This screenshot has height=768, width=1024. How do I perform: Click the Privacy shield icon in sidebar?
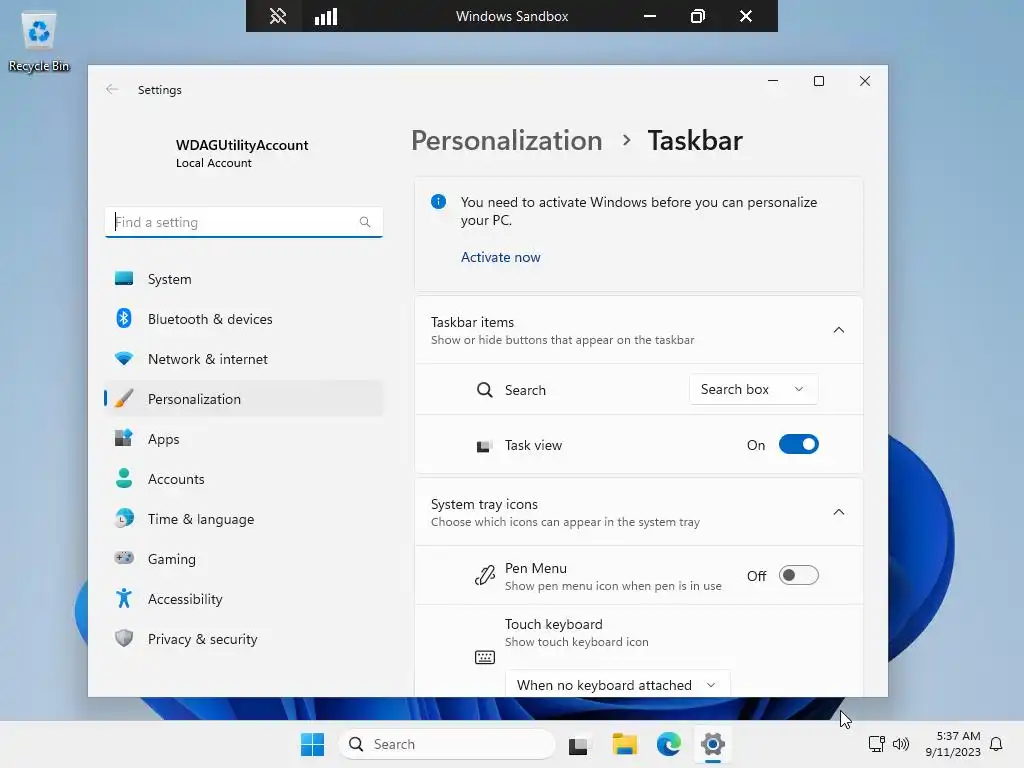(x=123, y=638)
